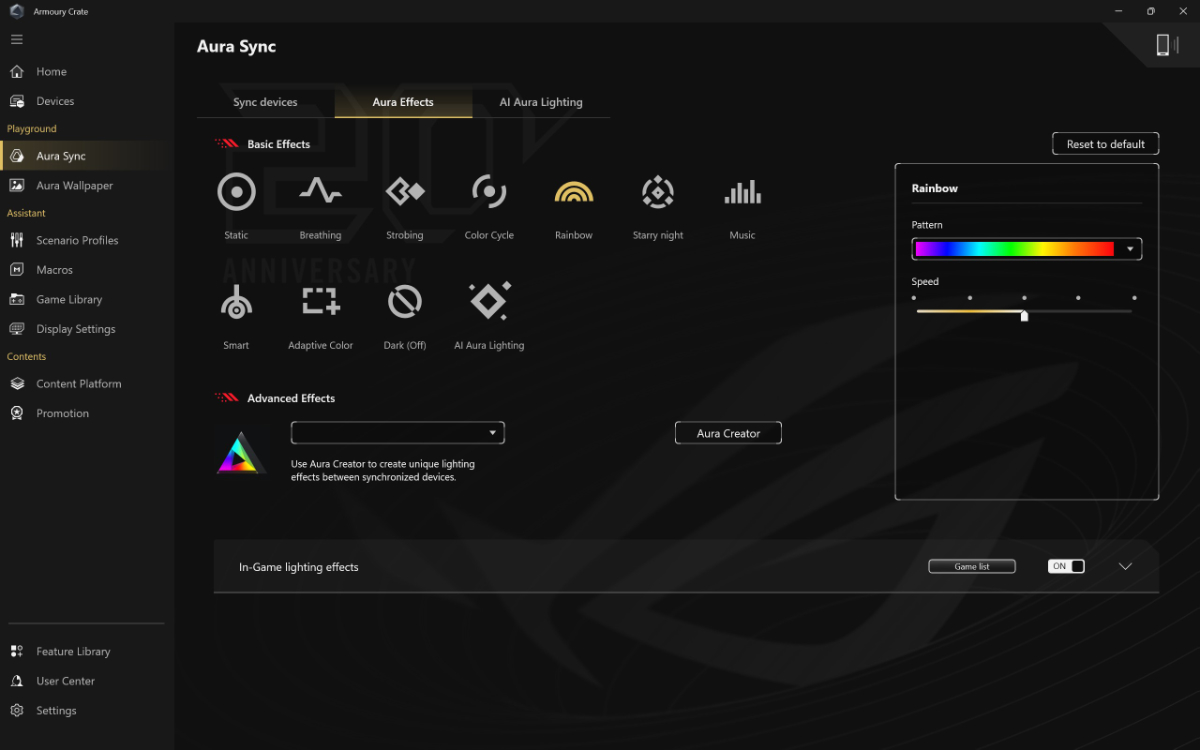
Task: Pick the Smart effect icon
Action: (236, 301)
